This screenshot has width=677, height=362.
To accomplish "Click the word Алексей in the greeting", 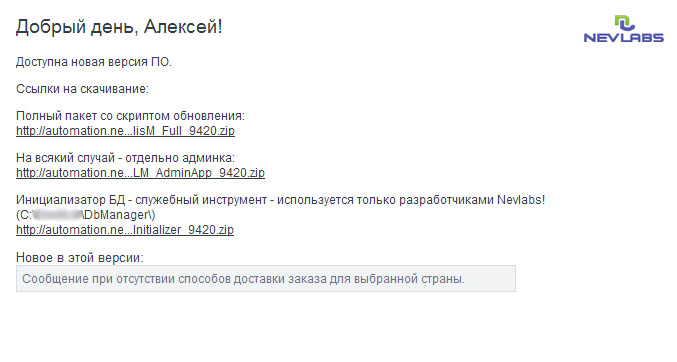I will [180, 27].
